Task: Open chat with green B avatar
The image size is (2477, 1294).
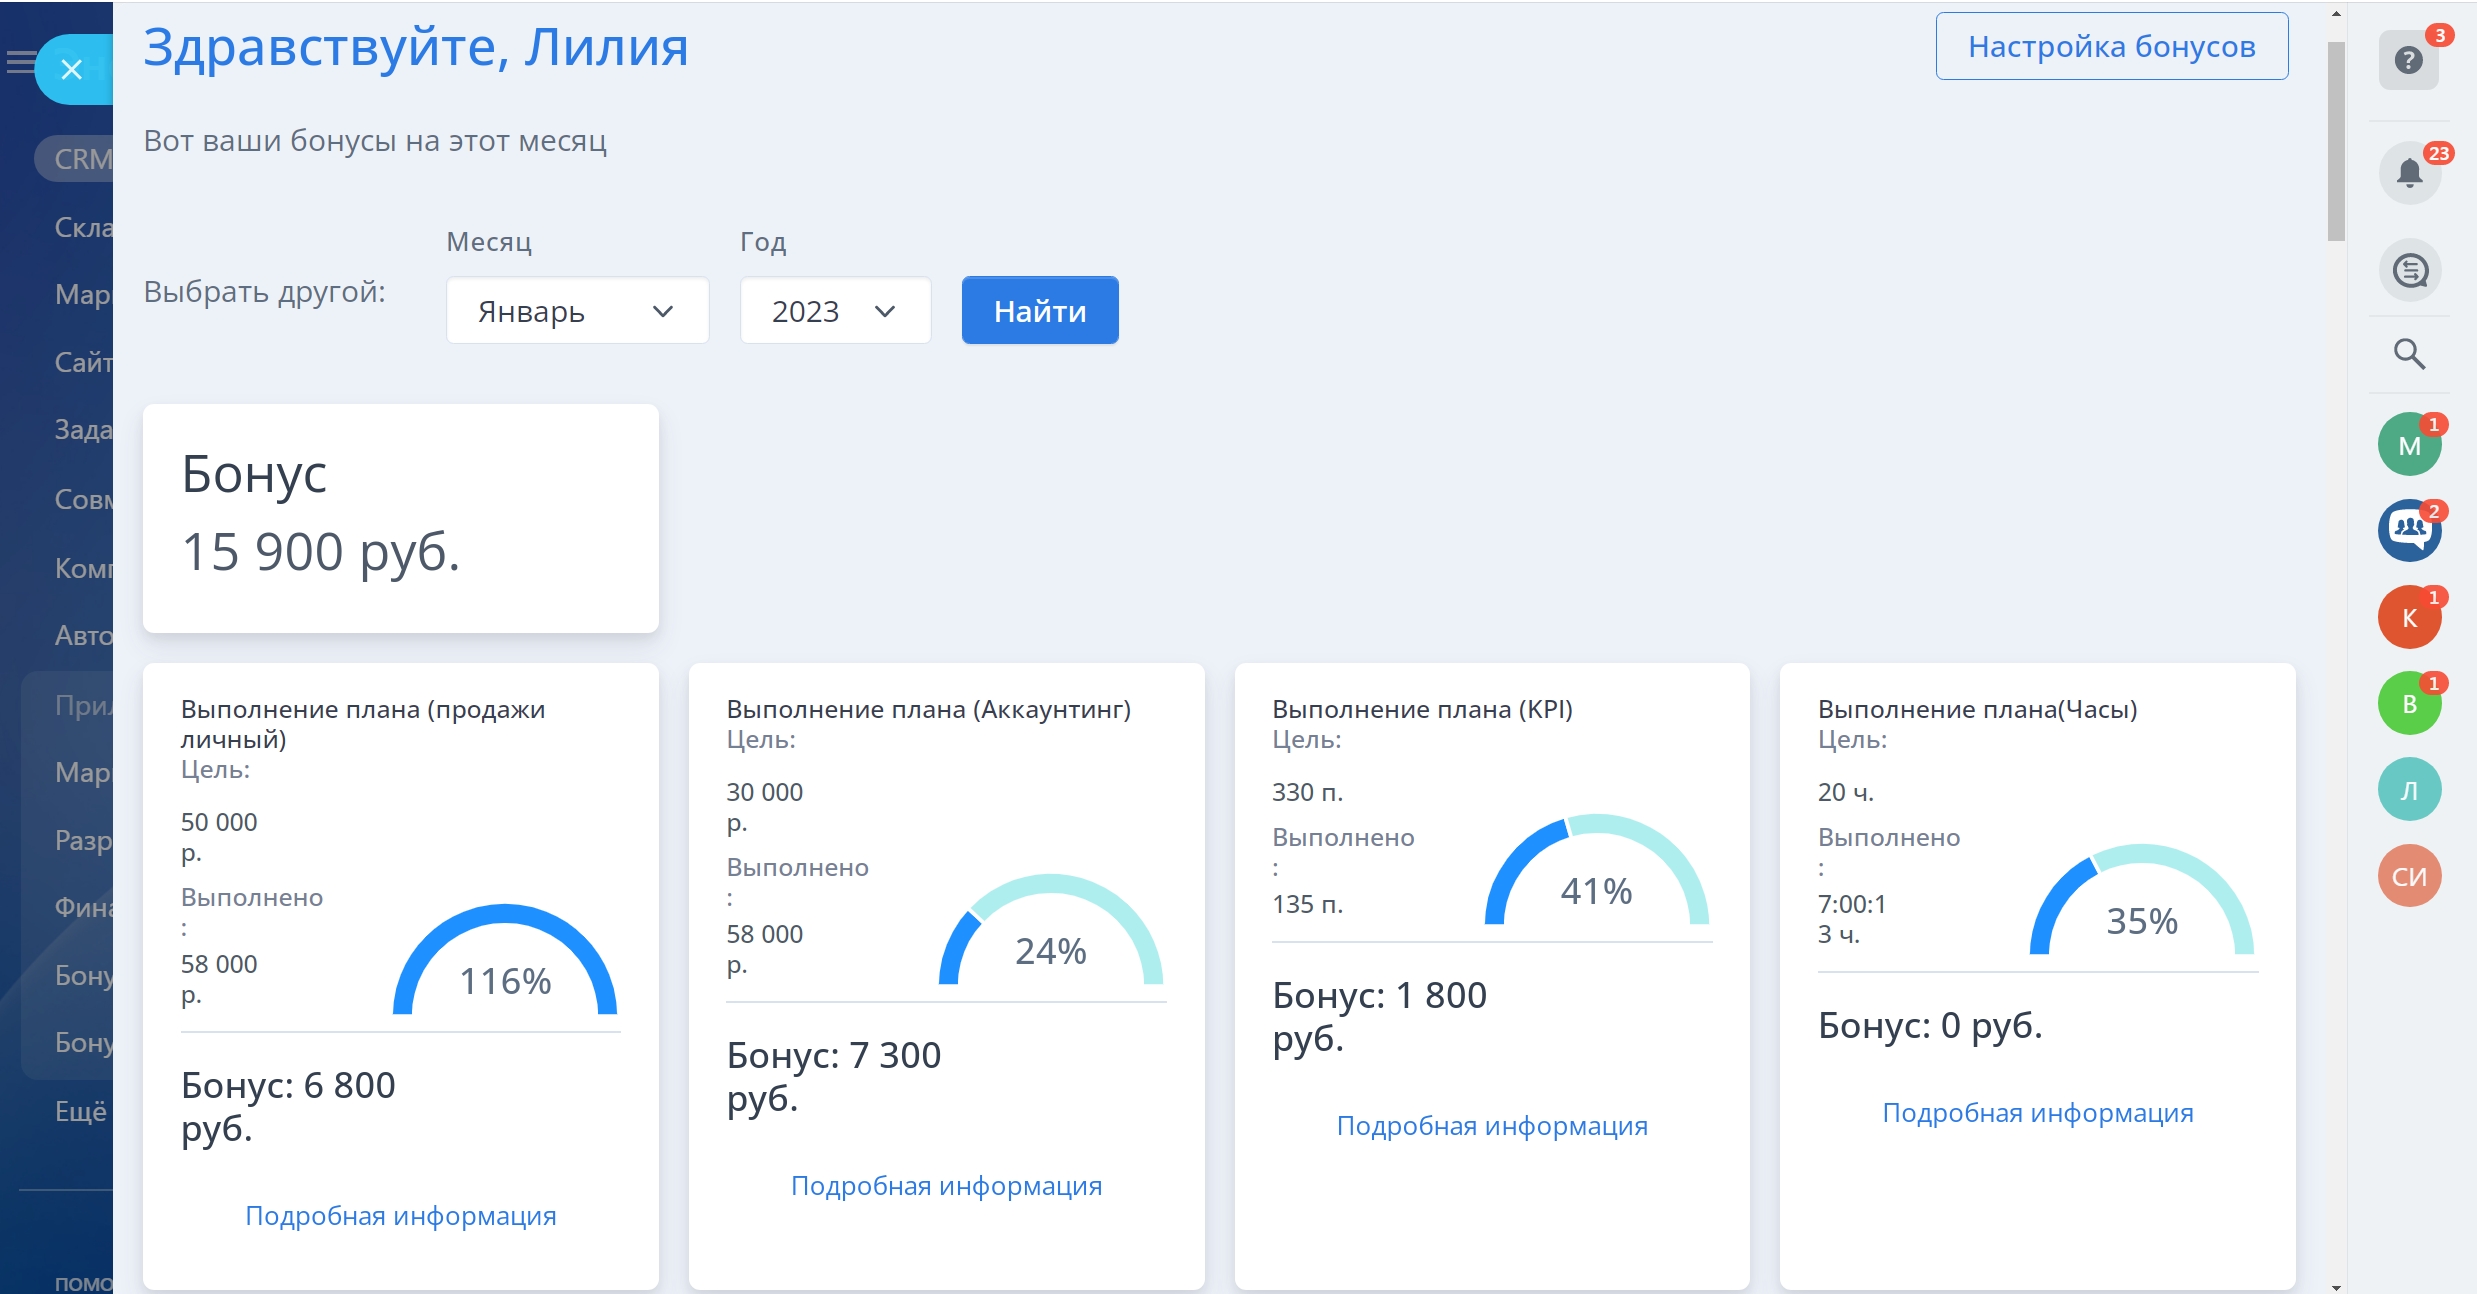Action: click(x=2409, y=704)
